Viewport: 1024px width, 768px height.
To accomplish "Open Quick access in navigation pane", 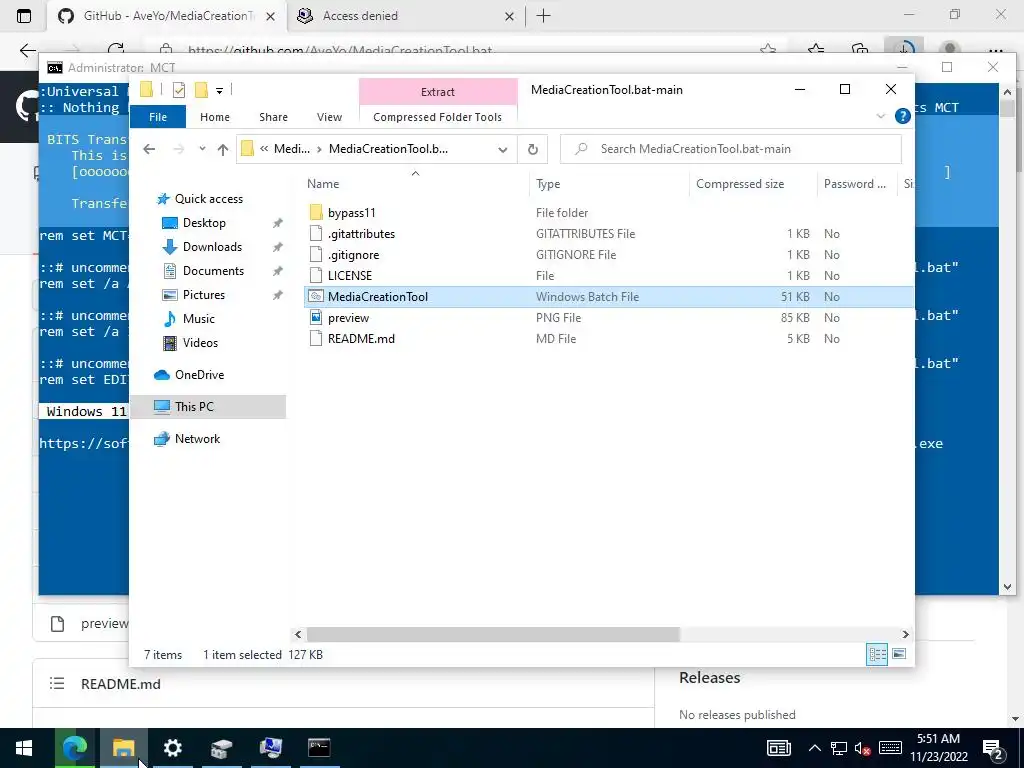I will click(x=208, y=199).
